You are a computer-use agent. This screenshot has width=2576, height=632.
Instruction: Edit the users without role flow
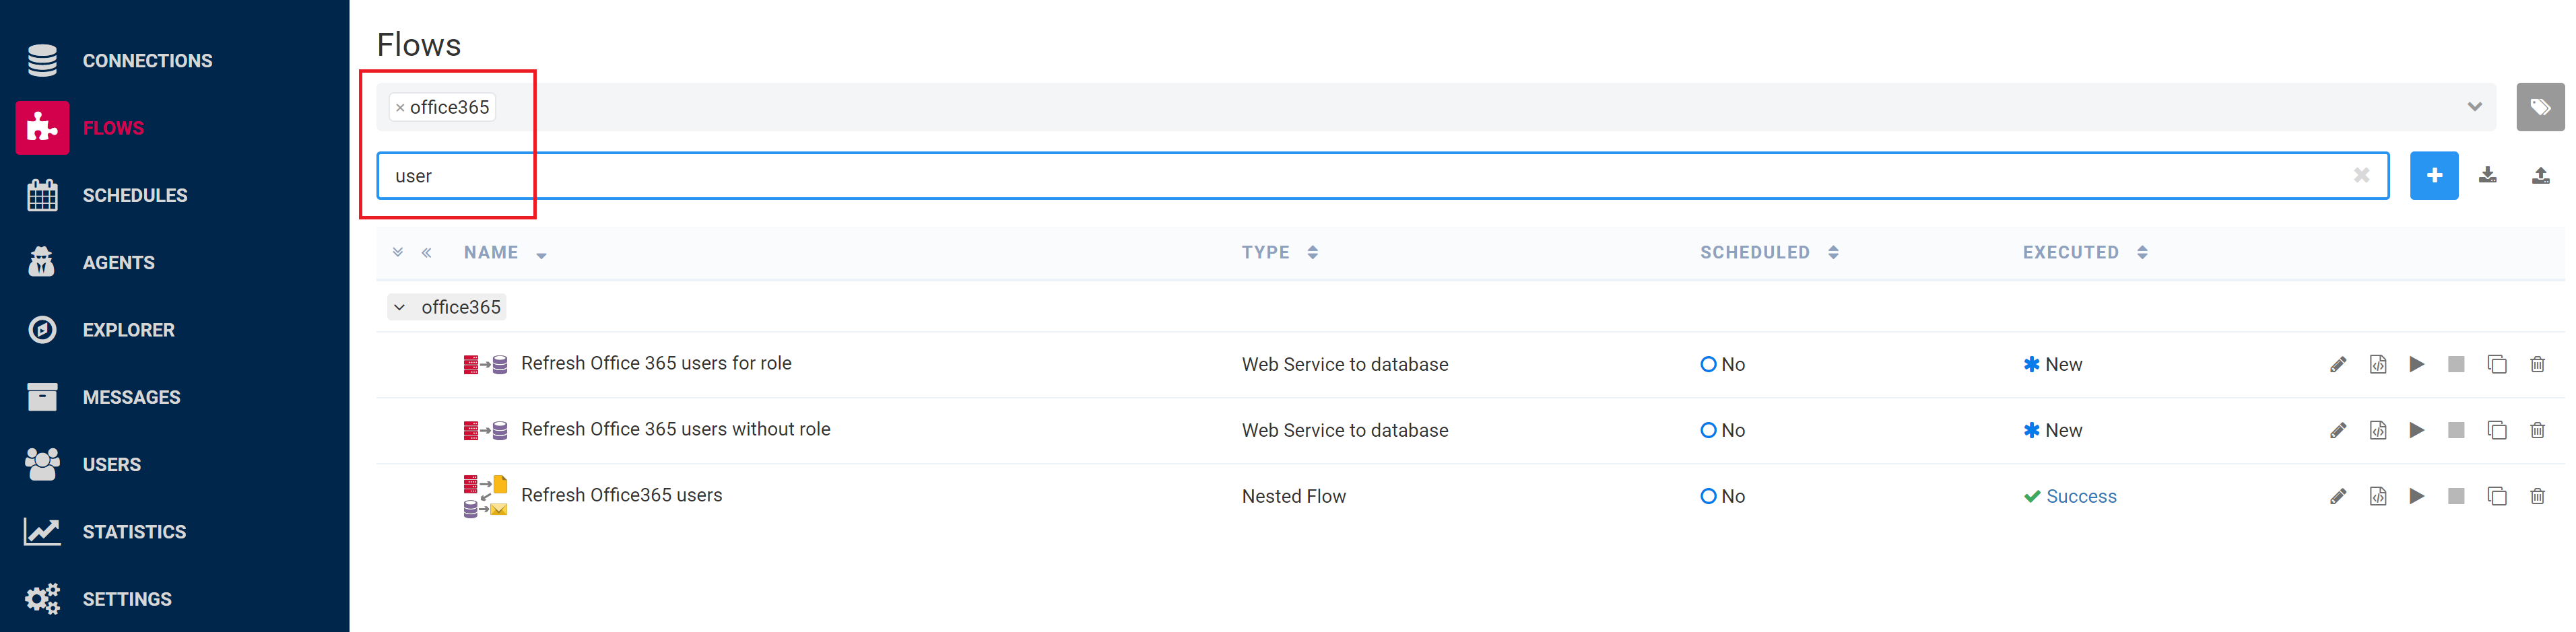click(x=2338, y=431)
